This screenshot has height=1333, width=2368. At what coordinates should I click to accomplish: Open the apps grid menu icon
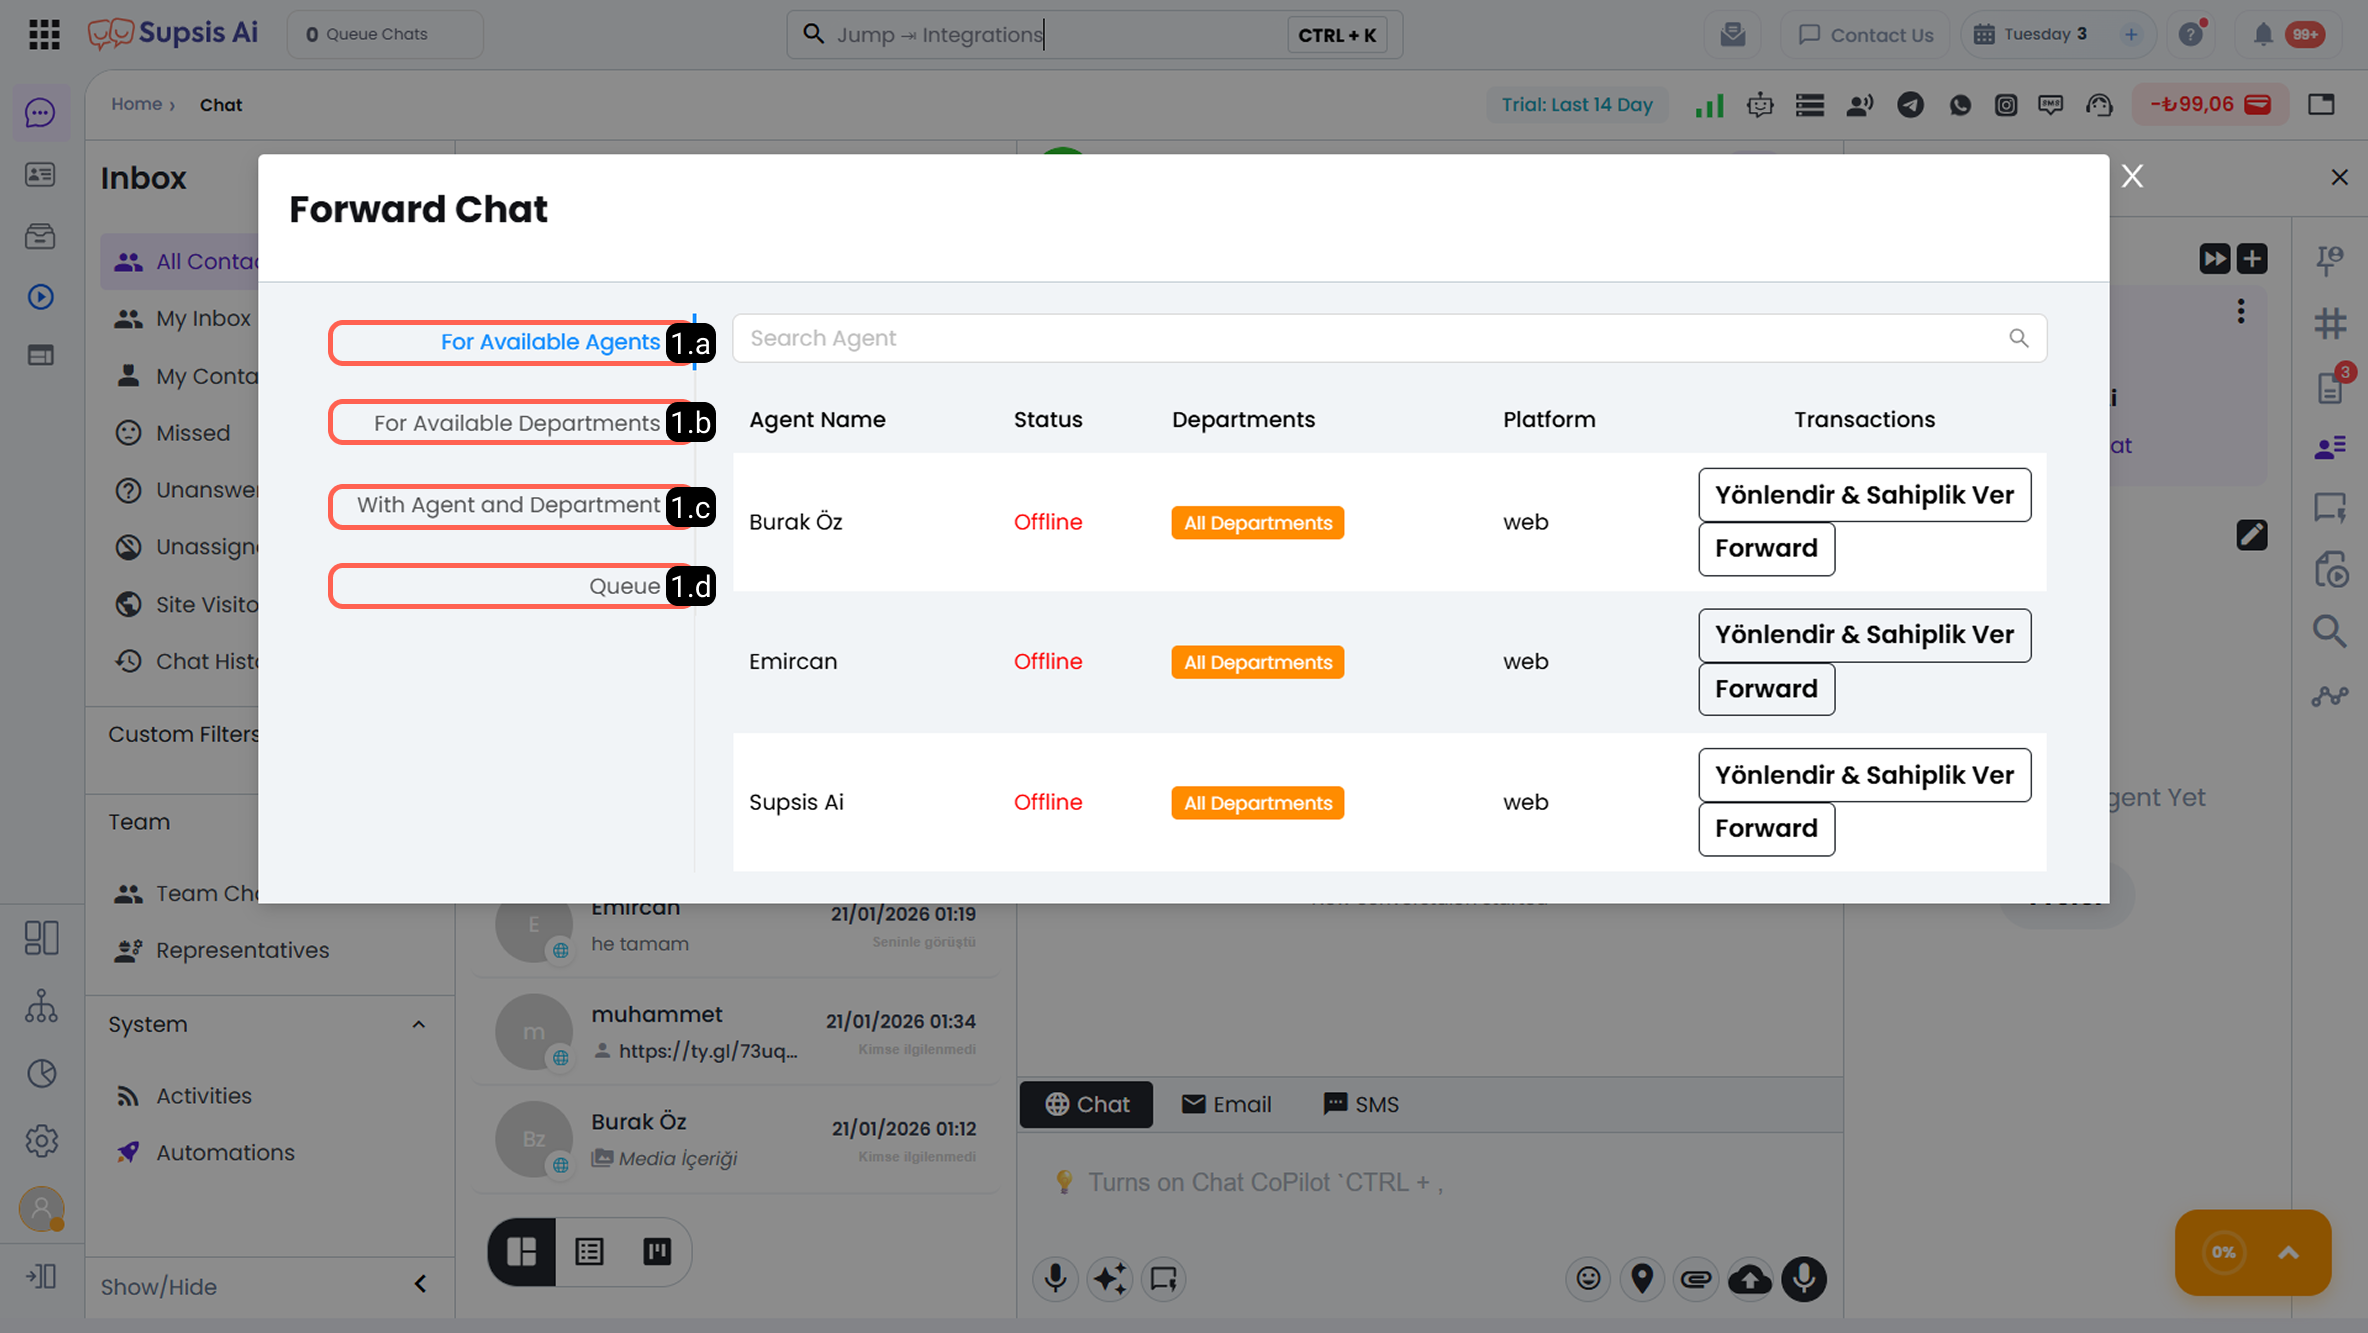point(44,34)
